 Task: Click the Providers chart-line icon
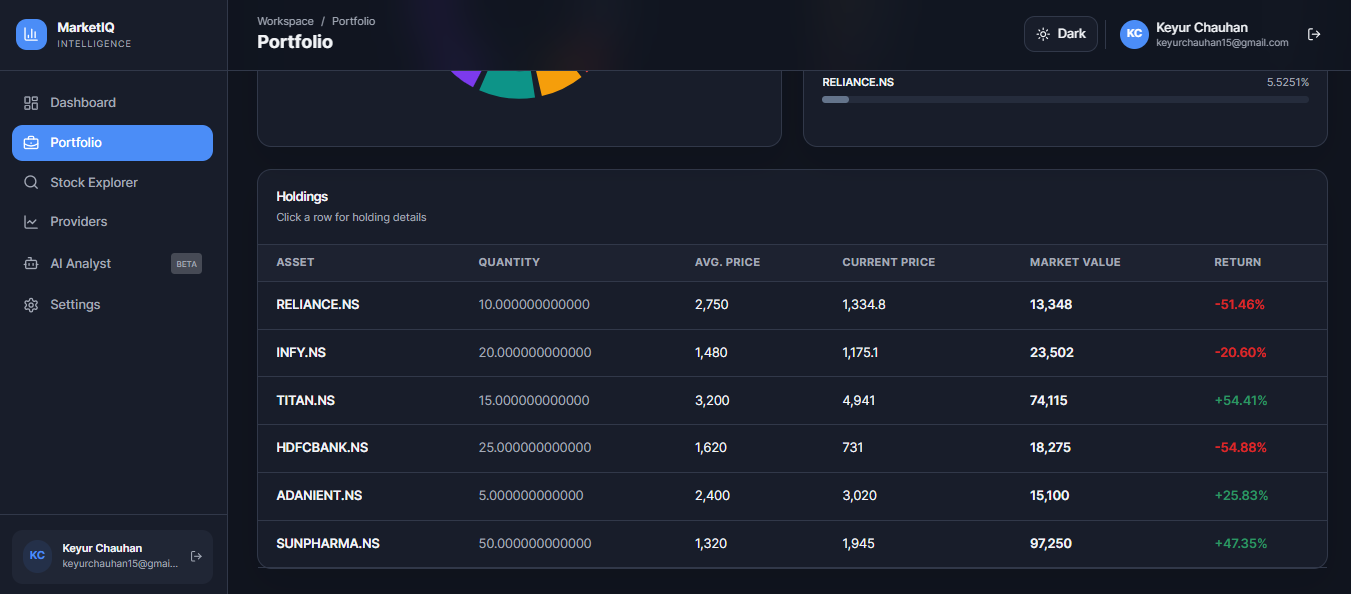[x=31, y=222]
